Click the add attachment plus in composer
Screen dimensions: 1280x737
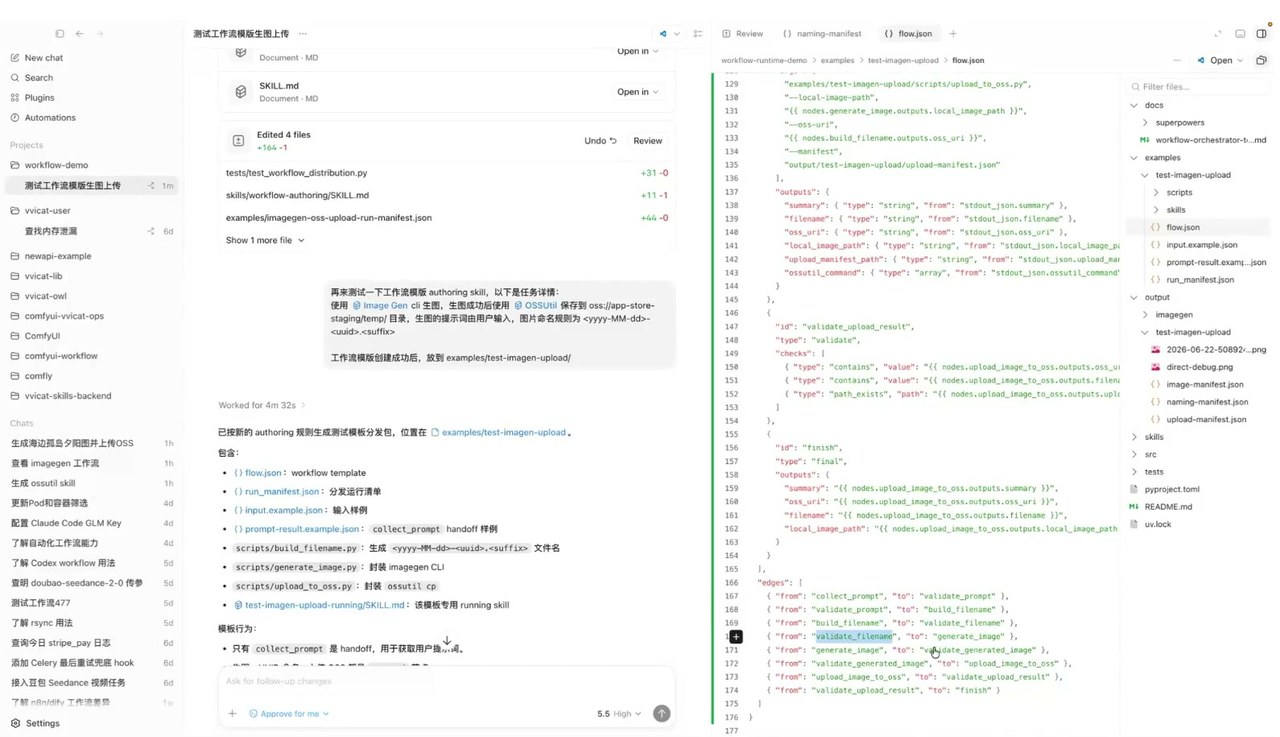coord(232,714)
